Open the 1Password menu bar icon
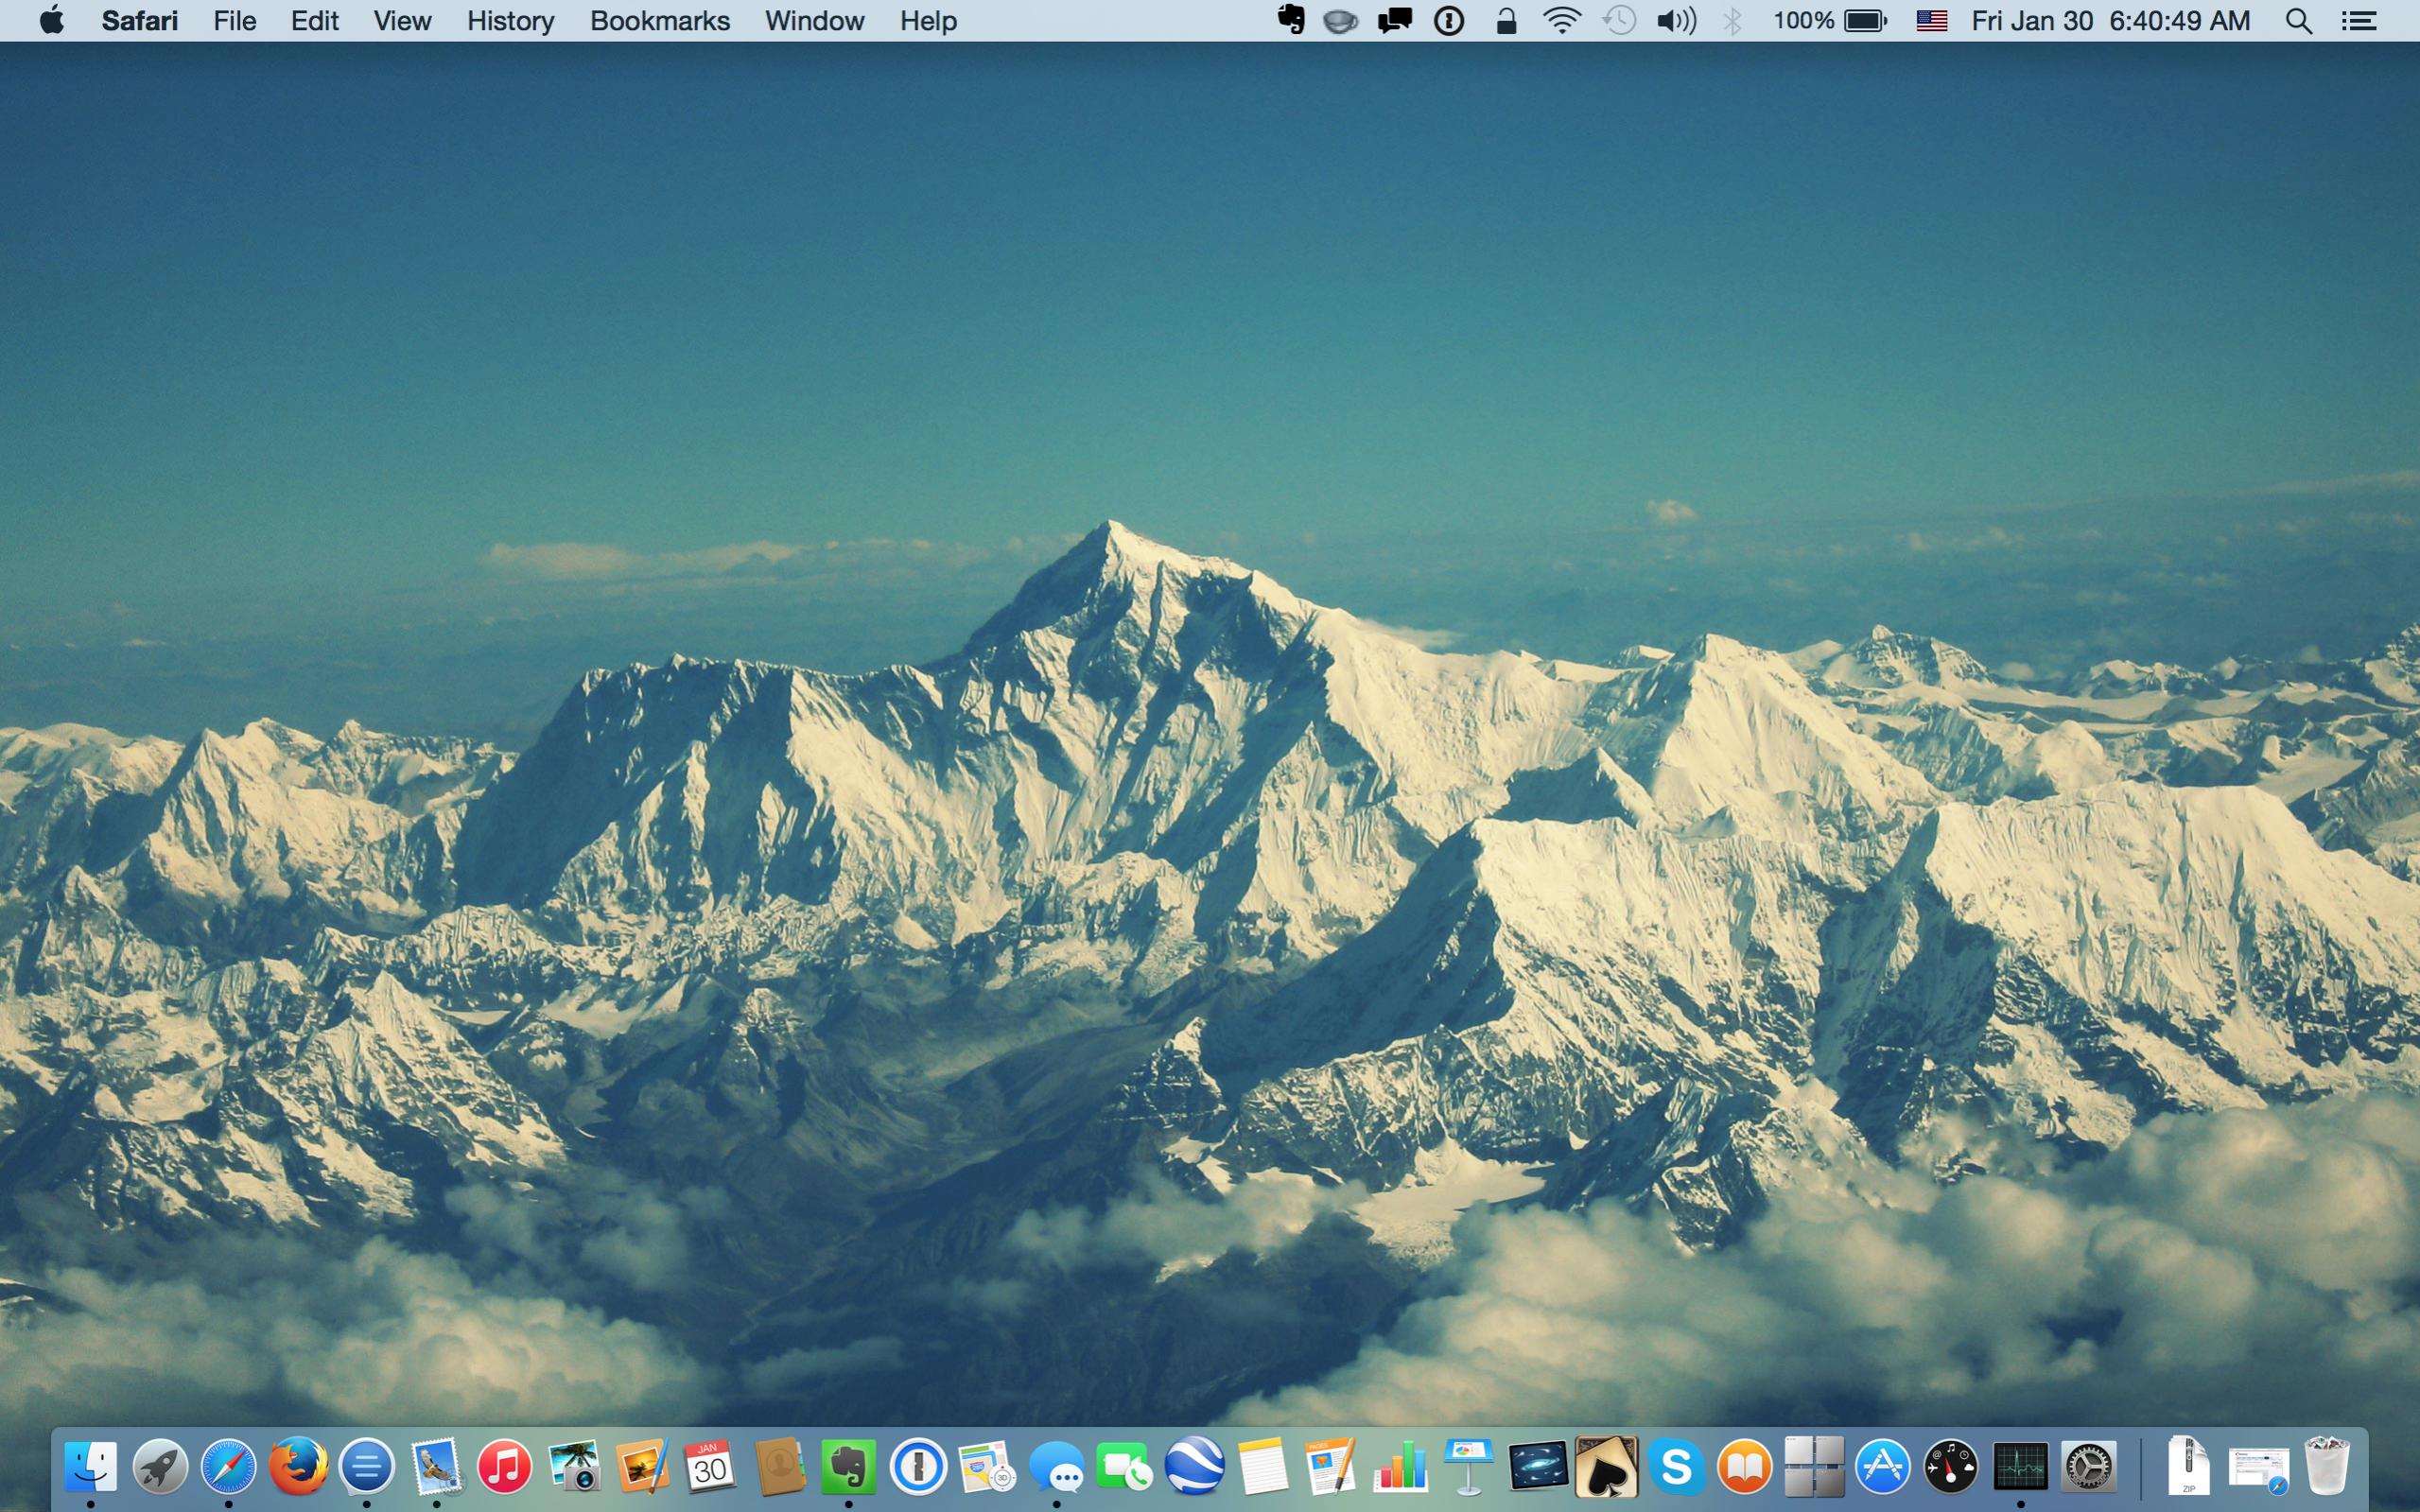The image size is (2420, 1512). [x=1448, y=21]
